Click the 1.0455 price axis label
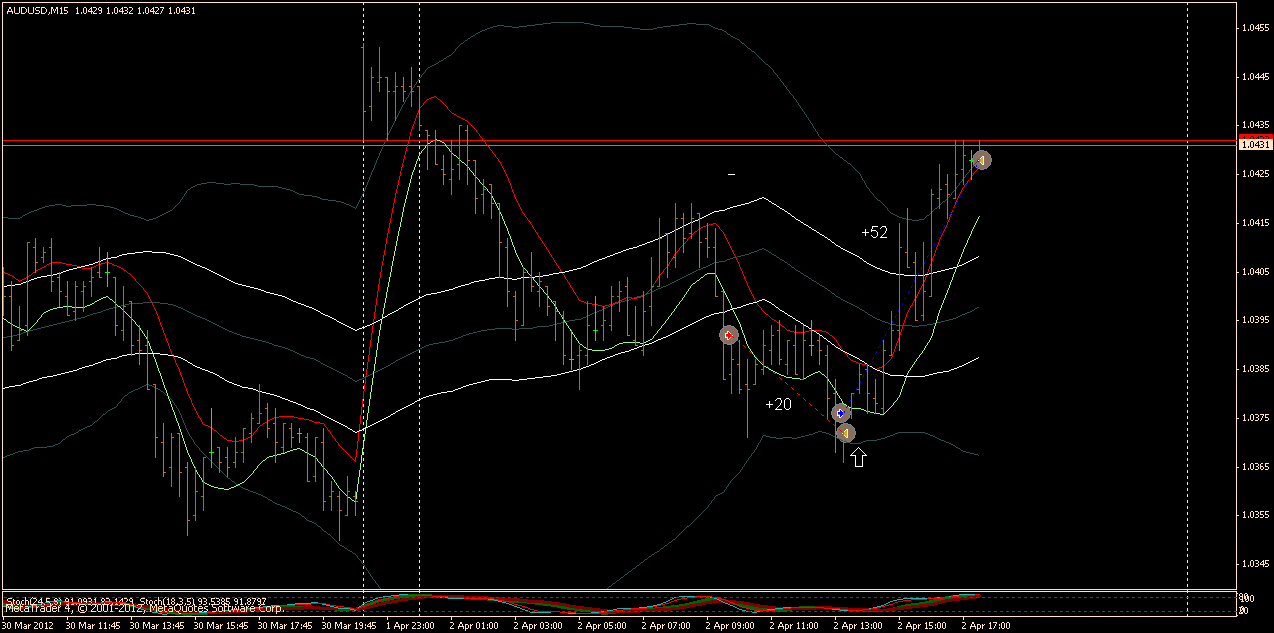 coord(1254,28)
